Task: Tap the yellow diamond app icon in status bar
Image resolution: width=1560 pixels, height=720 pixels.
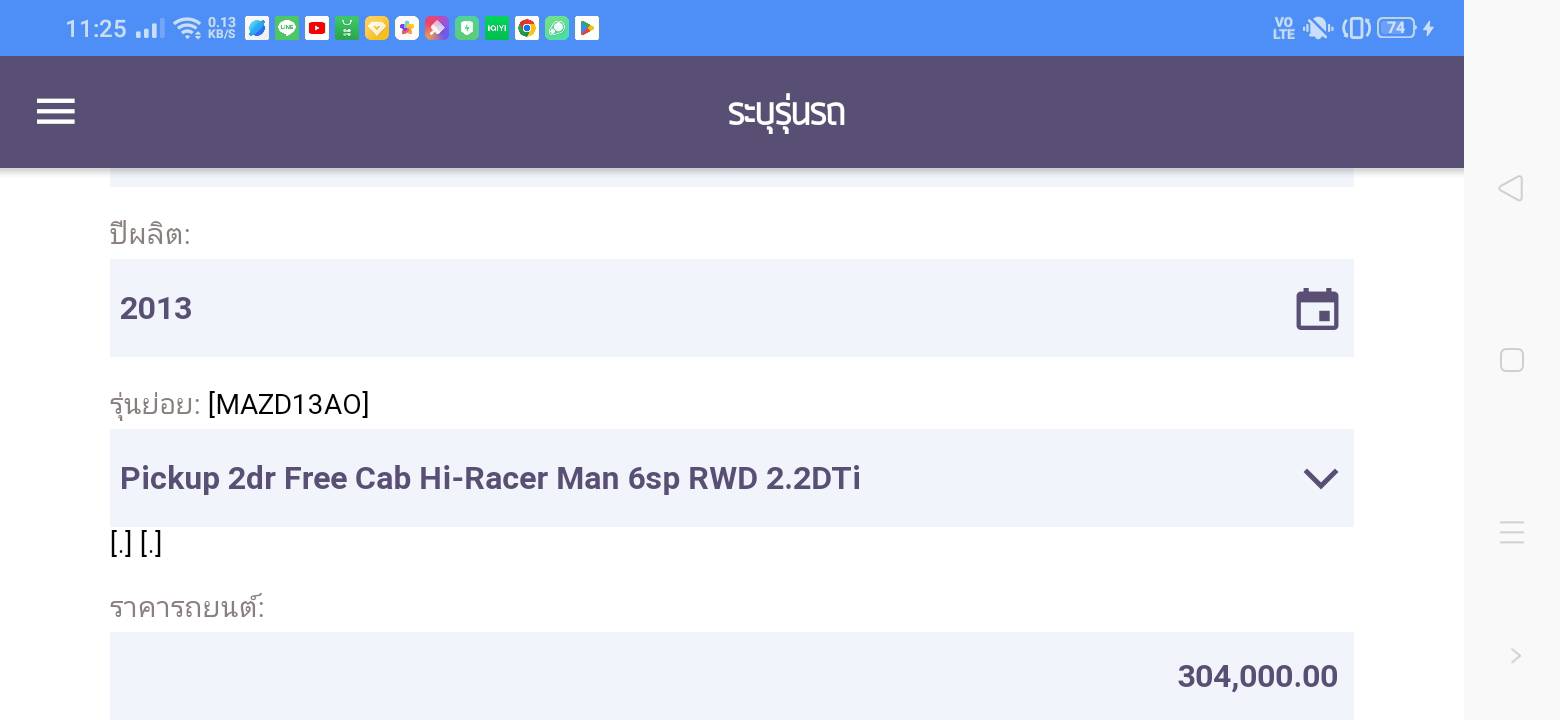Action: 377,28
